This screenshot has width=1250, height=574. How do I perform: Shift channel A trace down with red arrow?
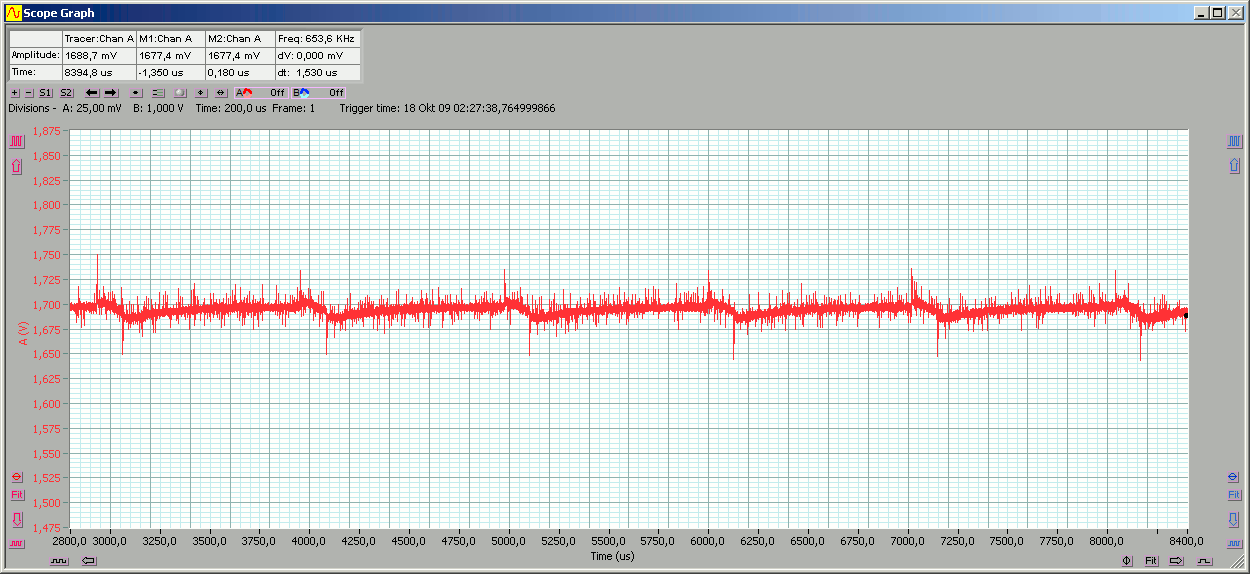16,519
